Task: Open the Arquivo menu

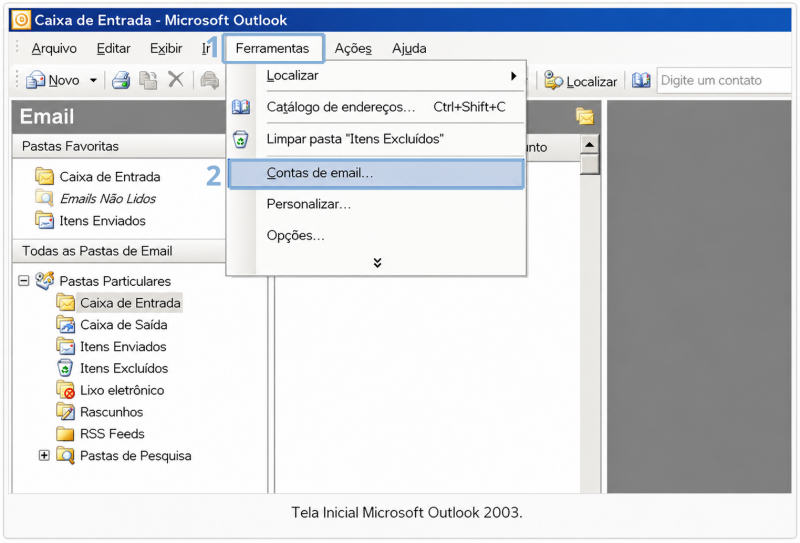Action: point(54,48)
